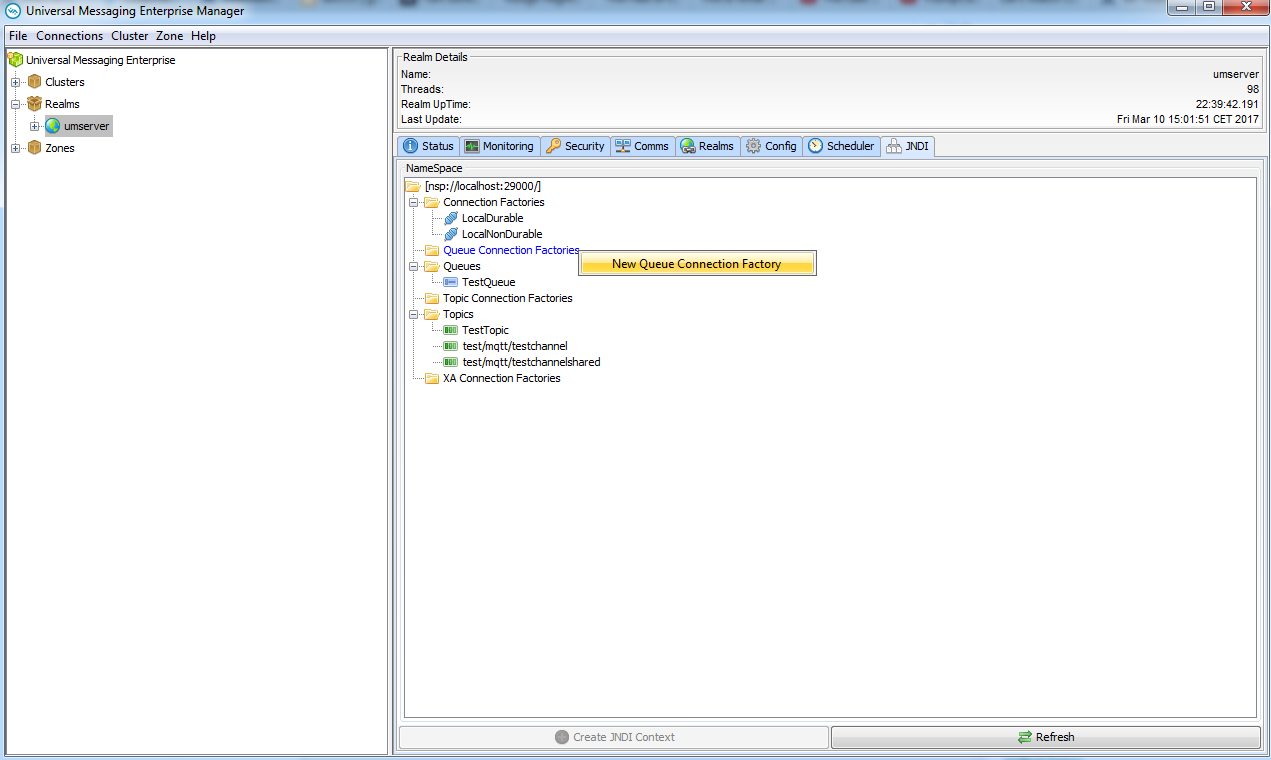
Task: Click the test/mqtt/testchannel channel icon
Action: [451, 346]
